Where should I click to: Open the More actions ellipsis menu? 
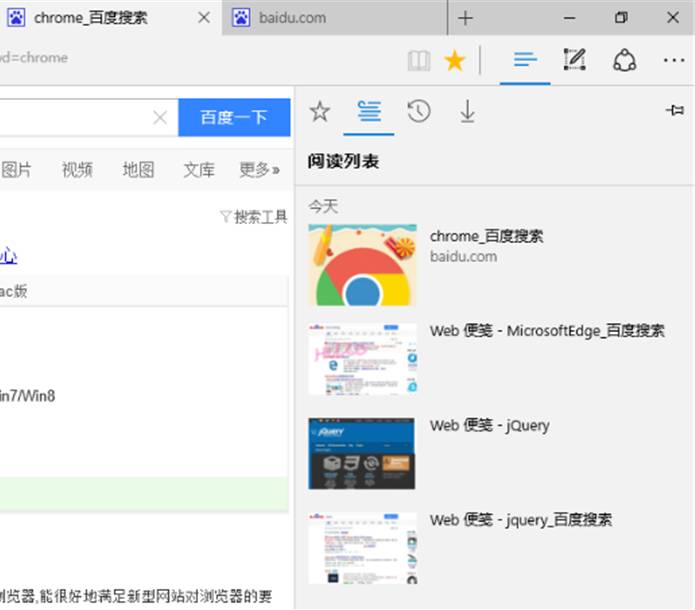click(x=674, y=60)
